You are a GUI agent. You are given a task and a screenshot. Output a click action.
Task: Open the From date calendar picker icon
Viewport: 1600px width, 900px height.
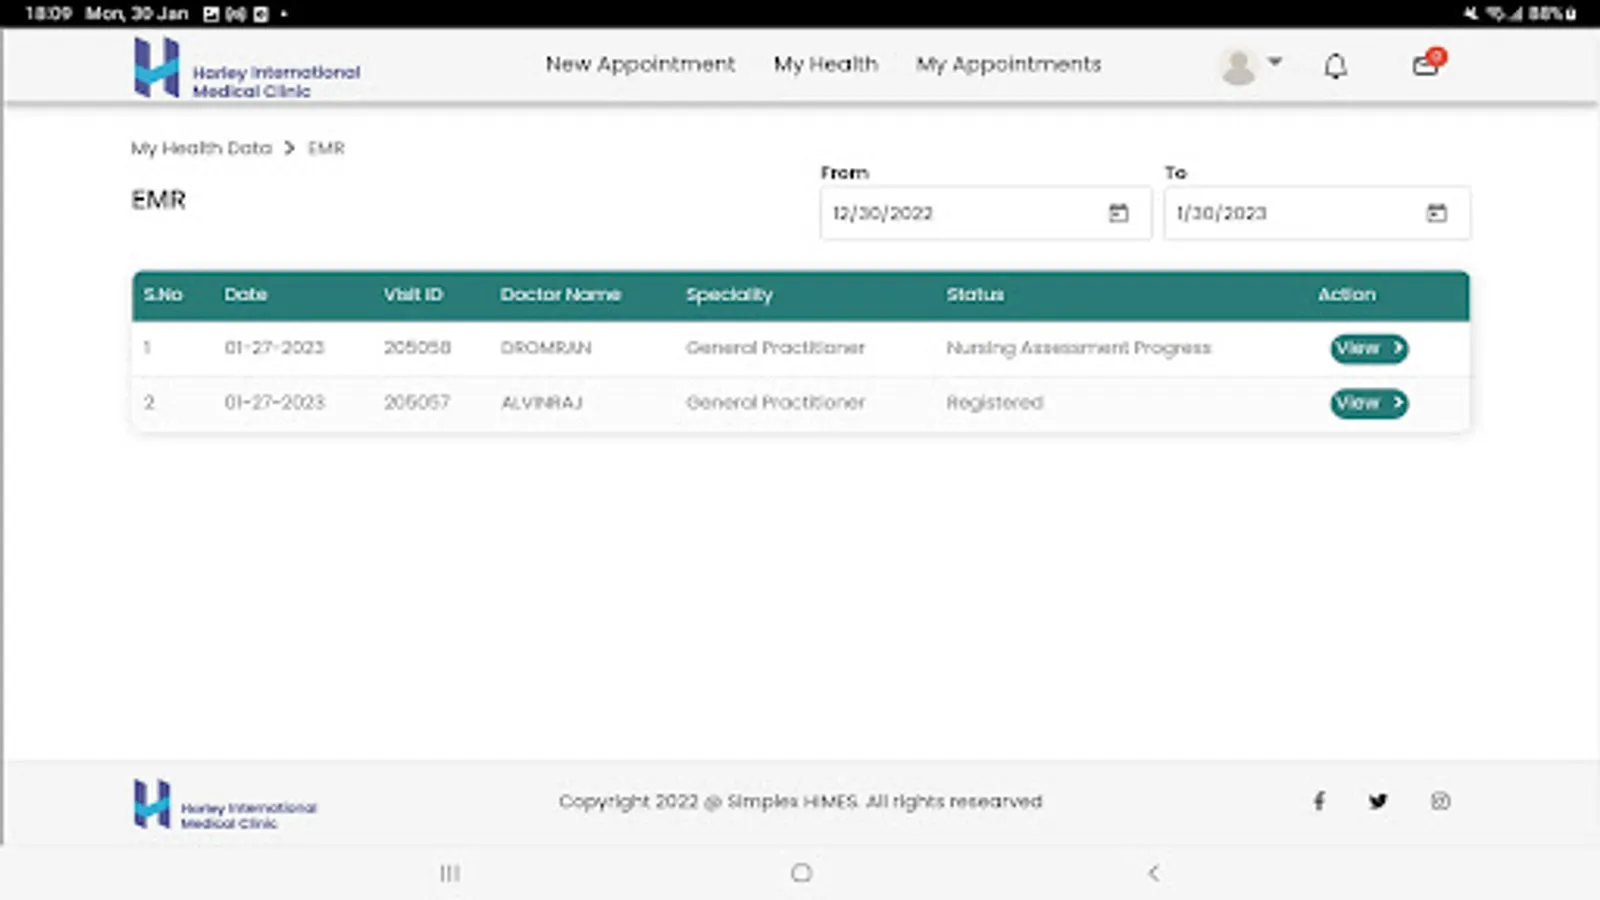1121,213
